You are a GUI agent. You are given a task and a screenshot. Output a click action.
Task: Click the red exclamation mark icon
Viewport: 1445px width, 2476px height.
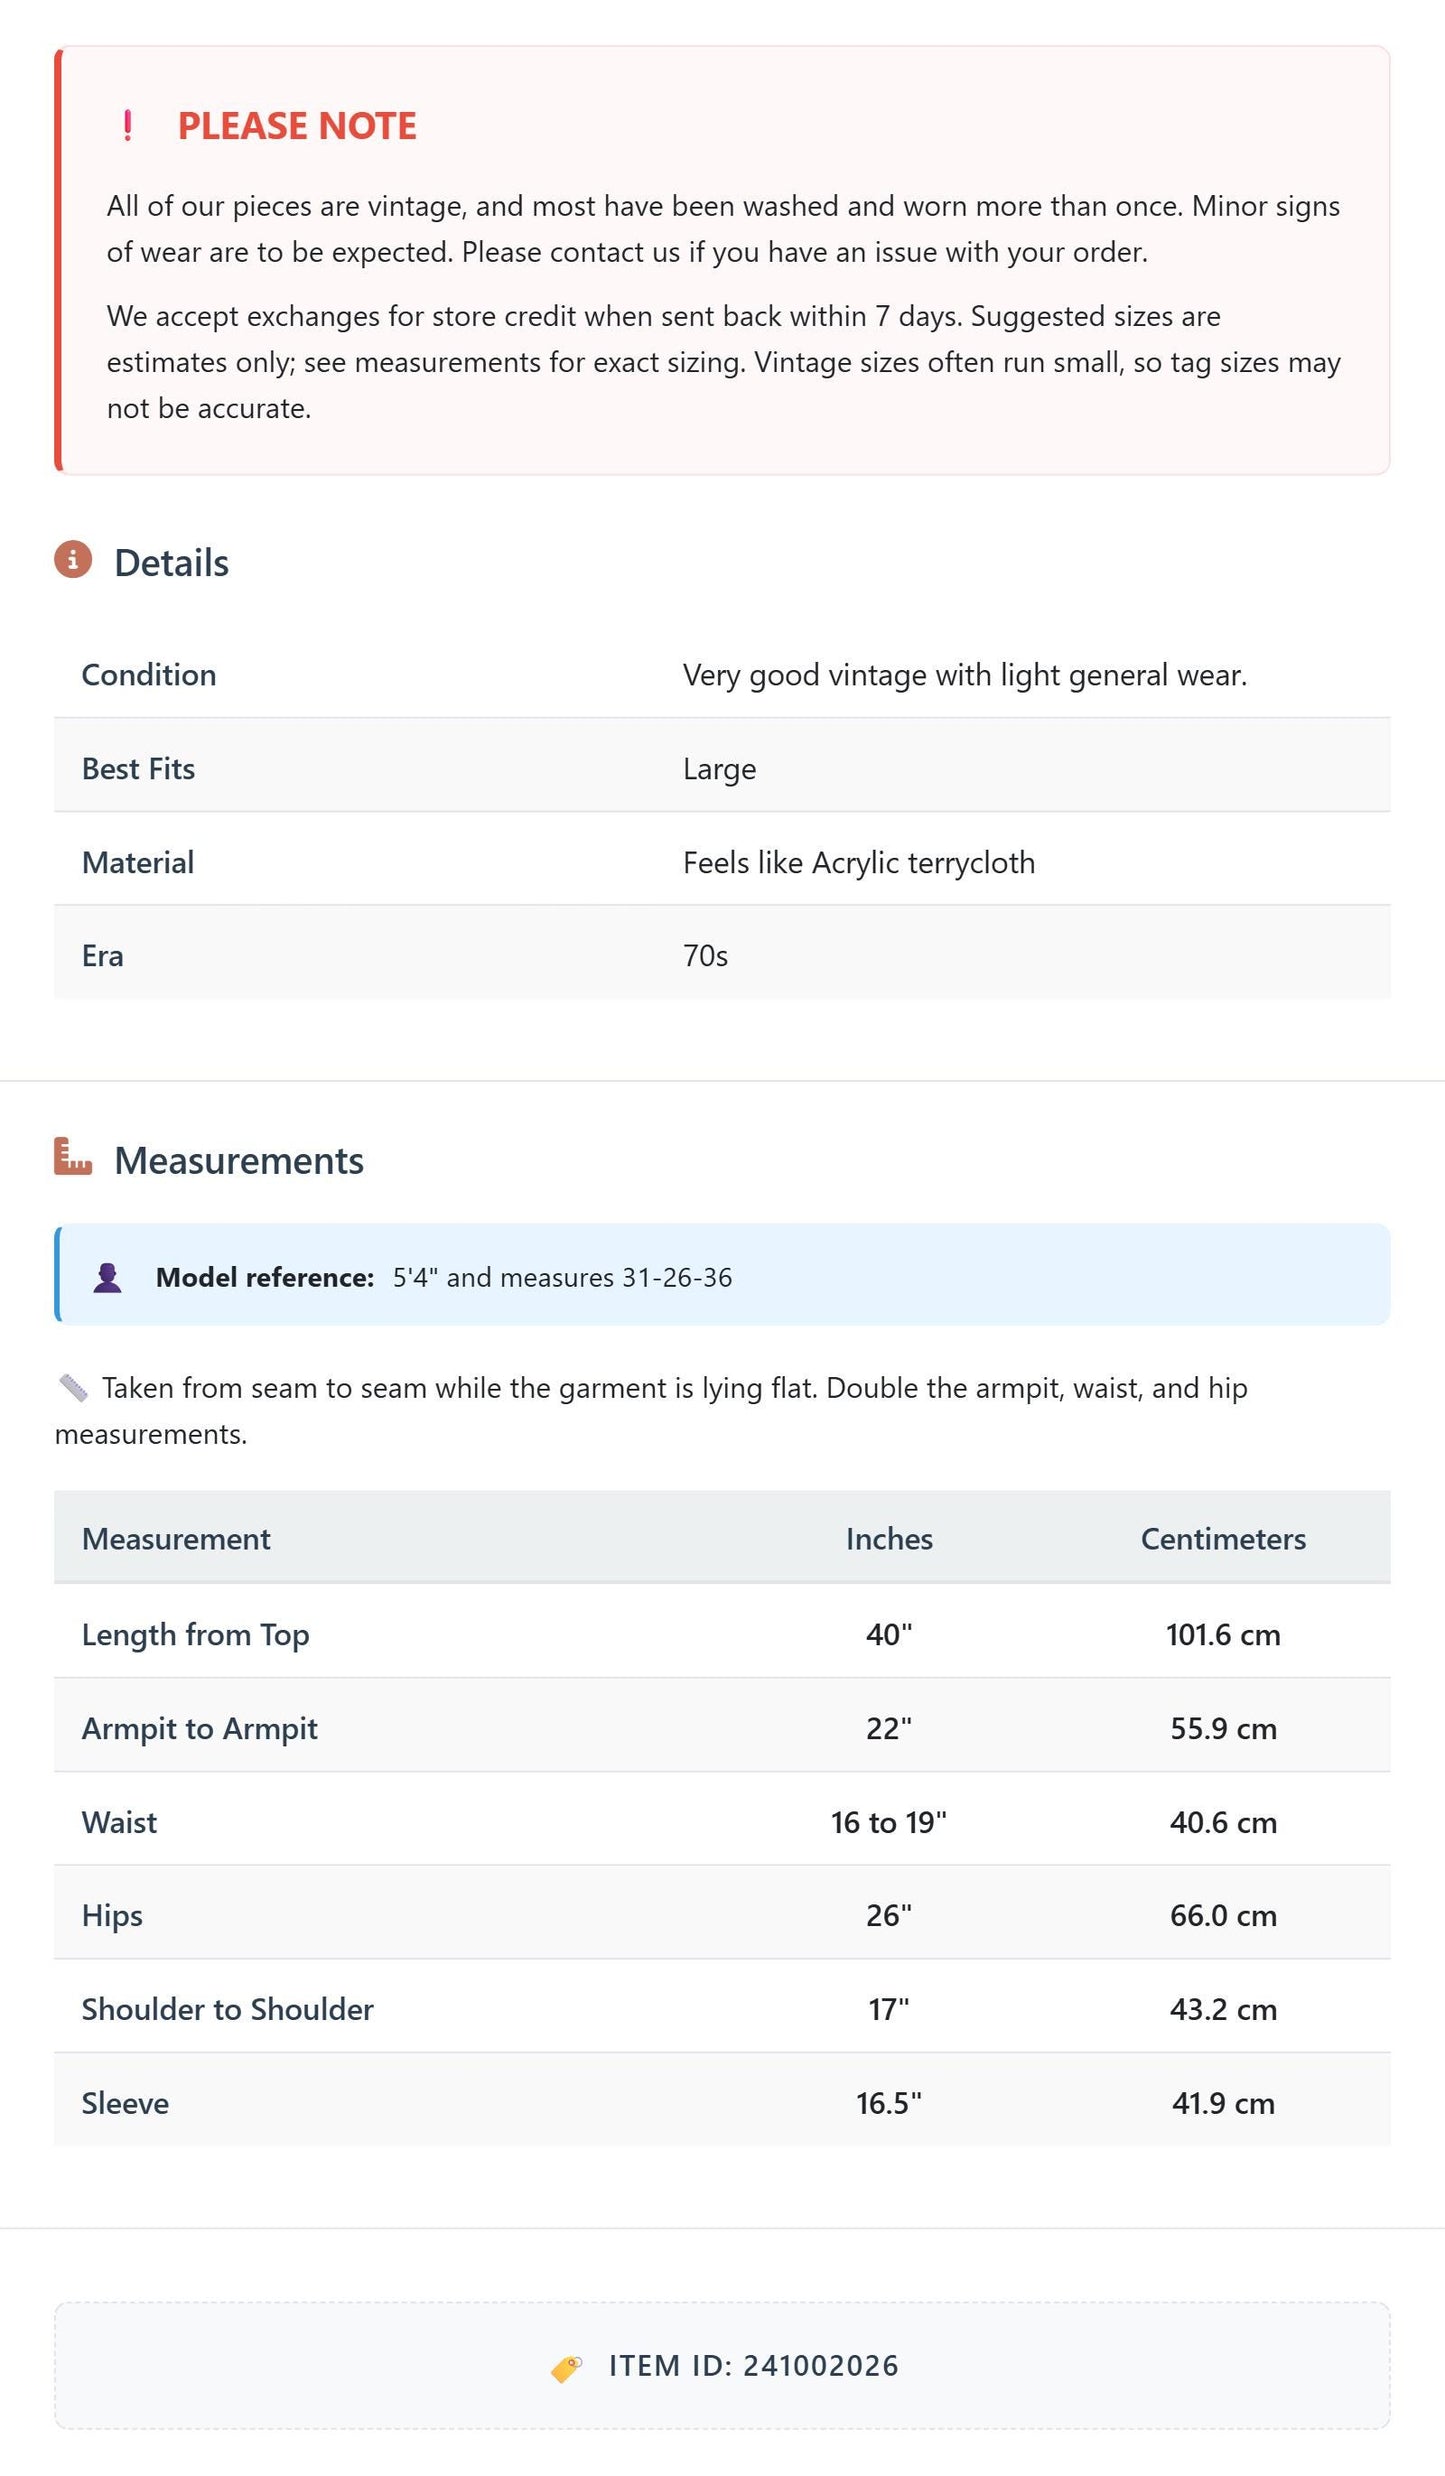127,126
